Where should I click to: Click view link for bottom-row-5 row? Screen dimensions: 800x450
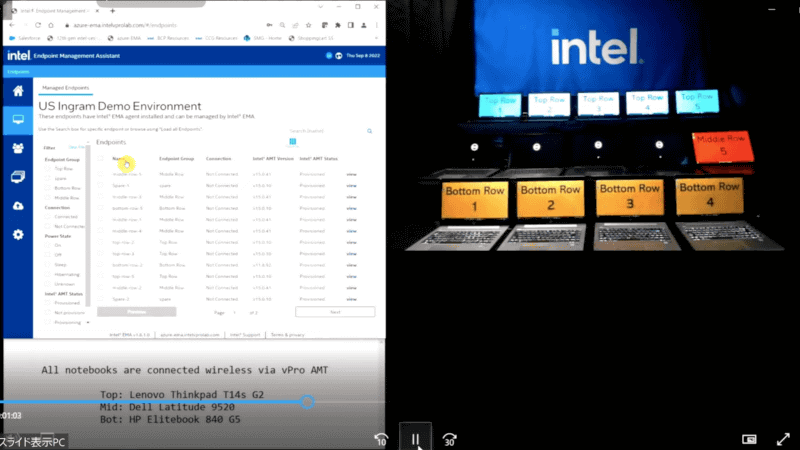click(352, 208)
